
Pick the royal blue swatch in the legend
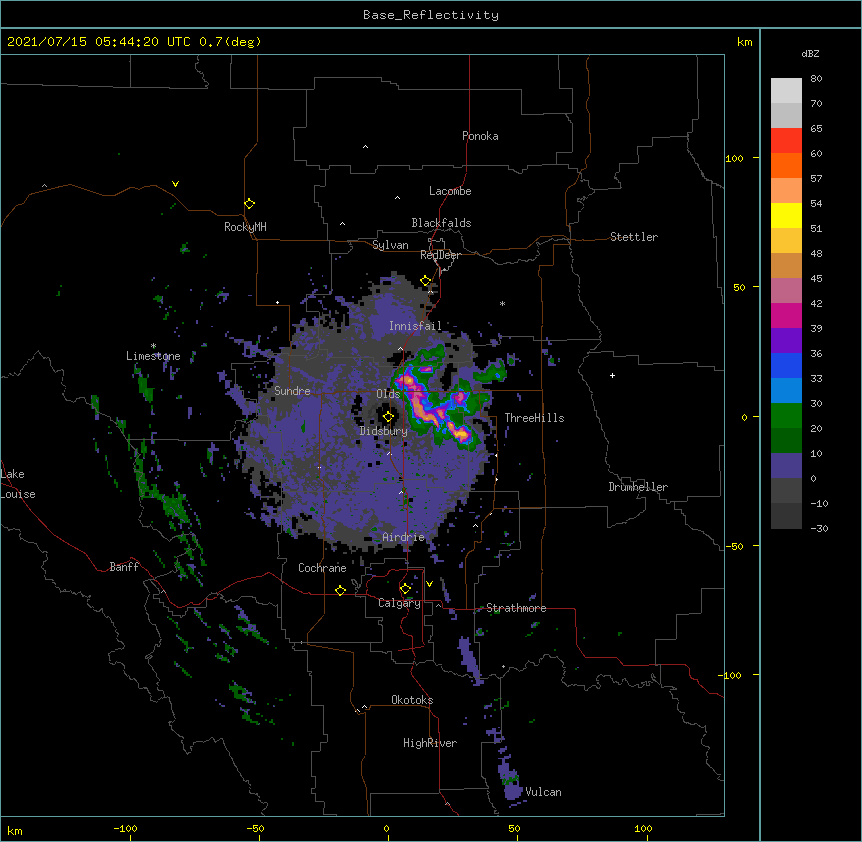786,365
